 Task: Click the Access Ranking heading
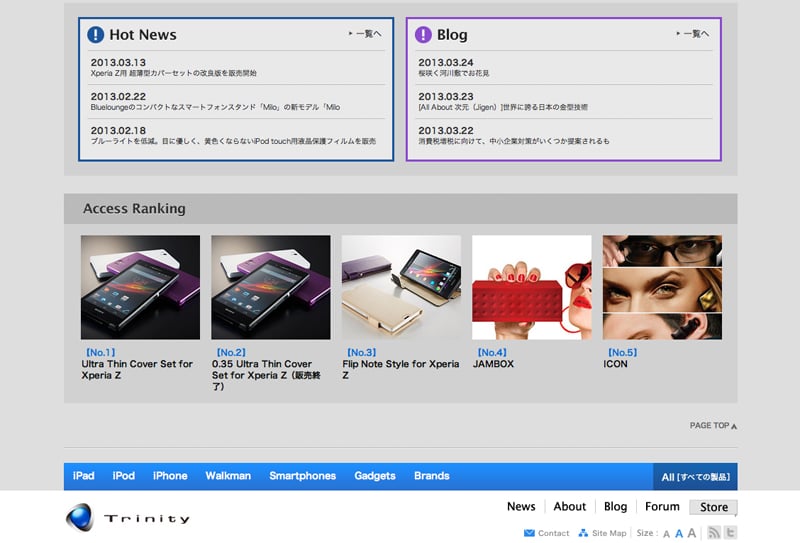134,209
